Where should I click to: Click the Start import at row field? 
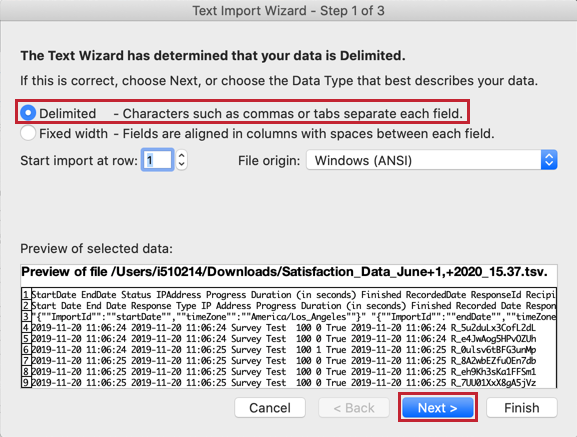(x=157, y=160)
